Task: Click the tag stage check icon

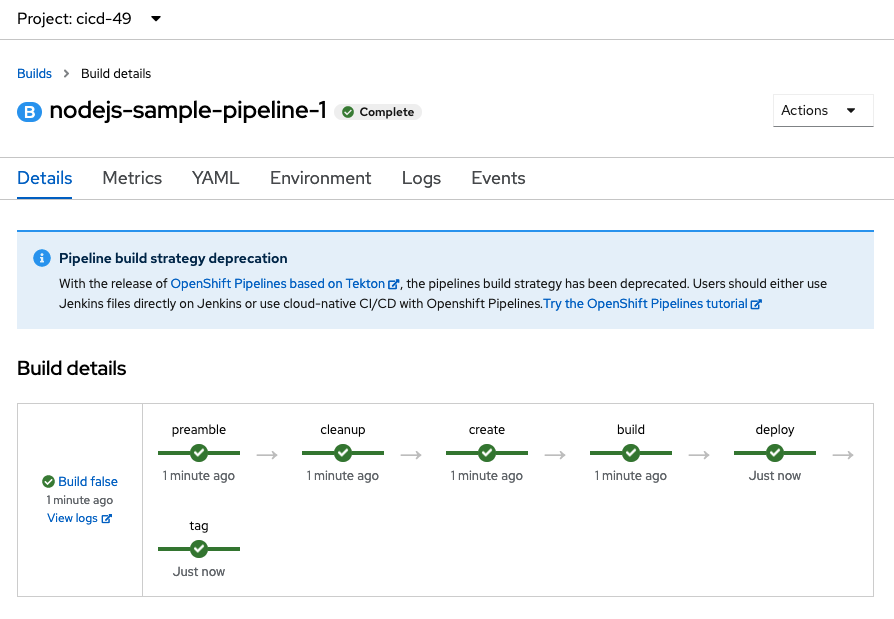Action: coord(199,549)
